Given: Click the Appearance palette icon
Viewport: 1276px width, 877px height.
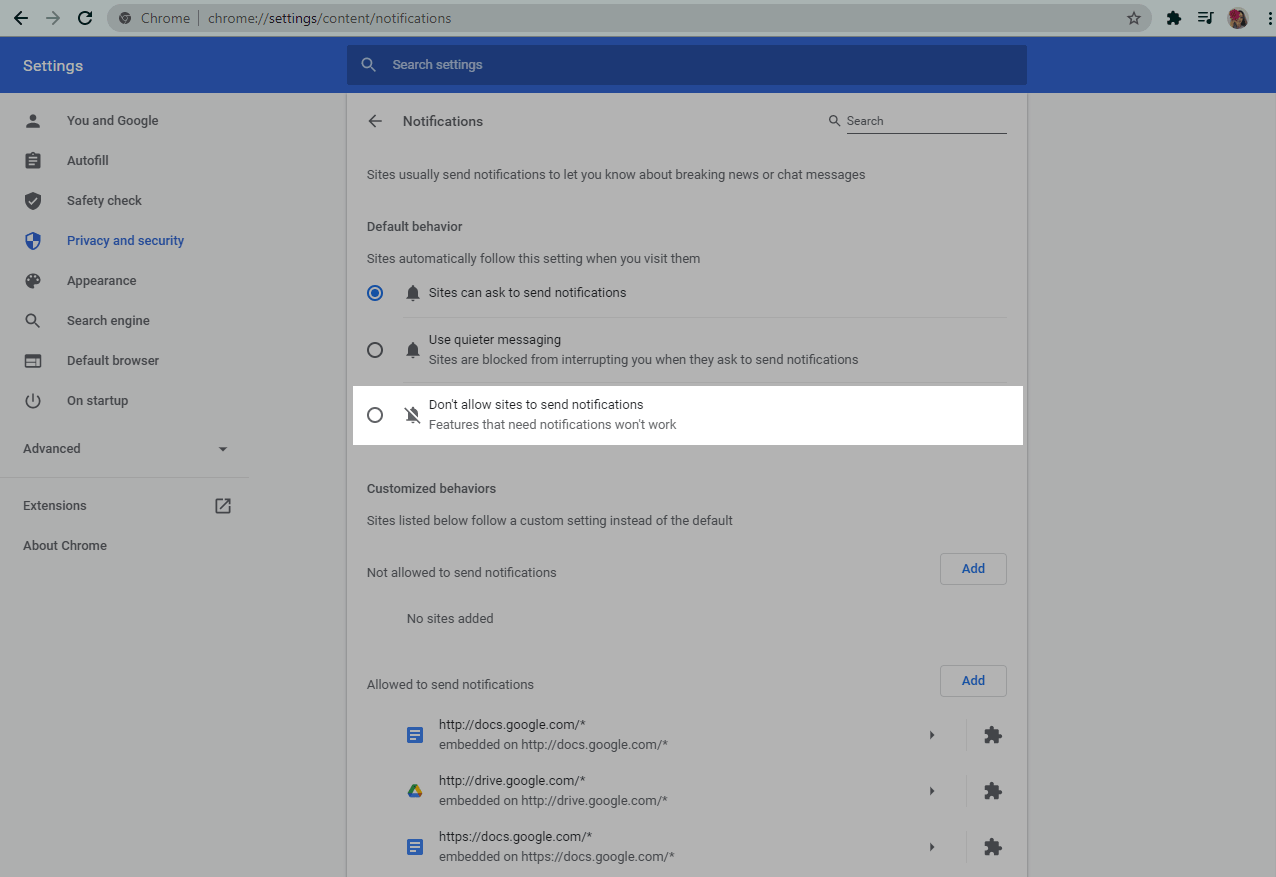Looking at the screenshot, I should point(33,281).
